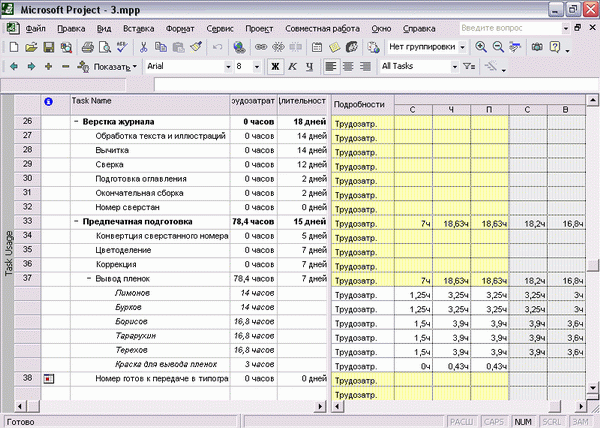Open Проект menu
The height and width of the screenshot is (428, 600).
[259, 29]
